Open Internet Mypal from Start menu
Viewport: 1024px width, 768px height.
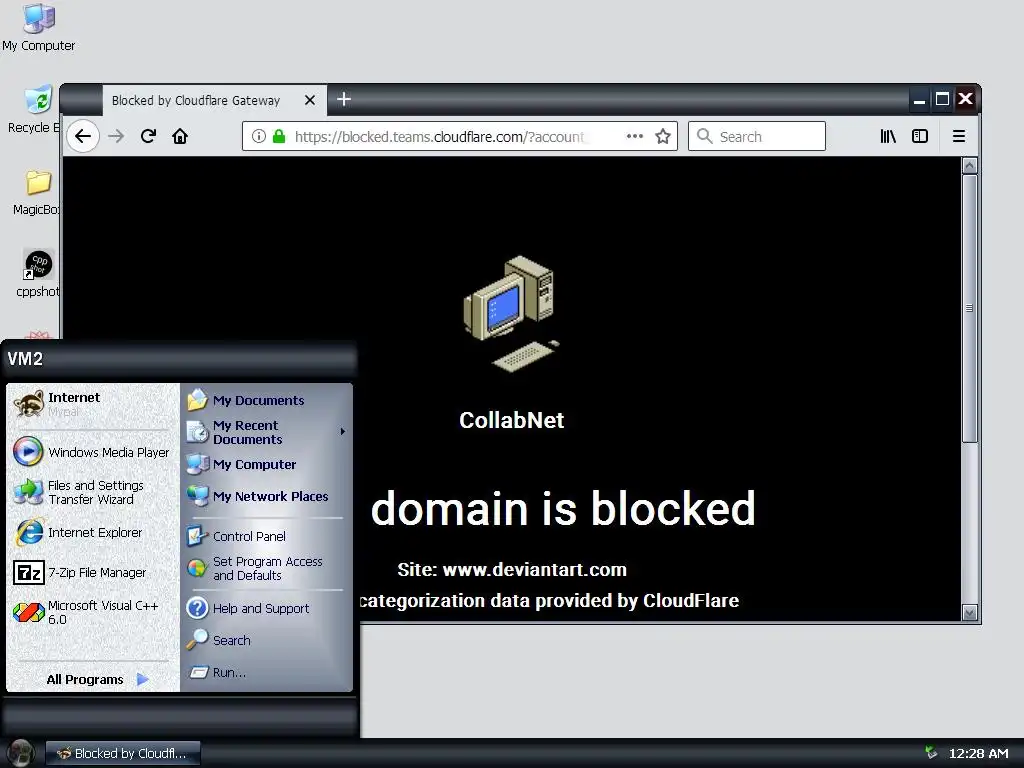tap(91, 404)
